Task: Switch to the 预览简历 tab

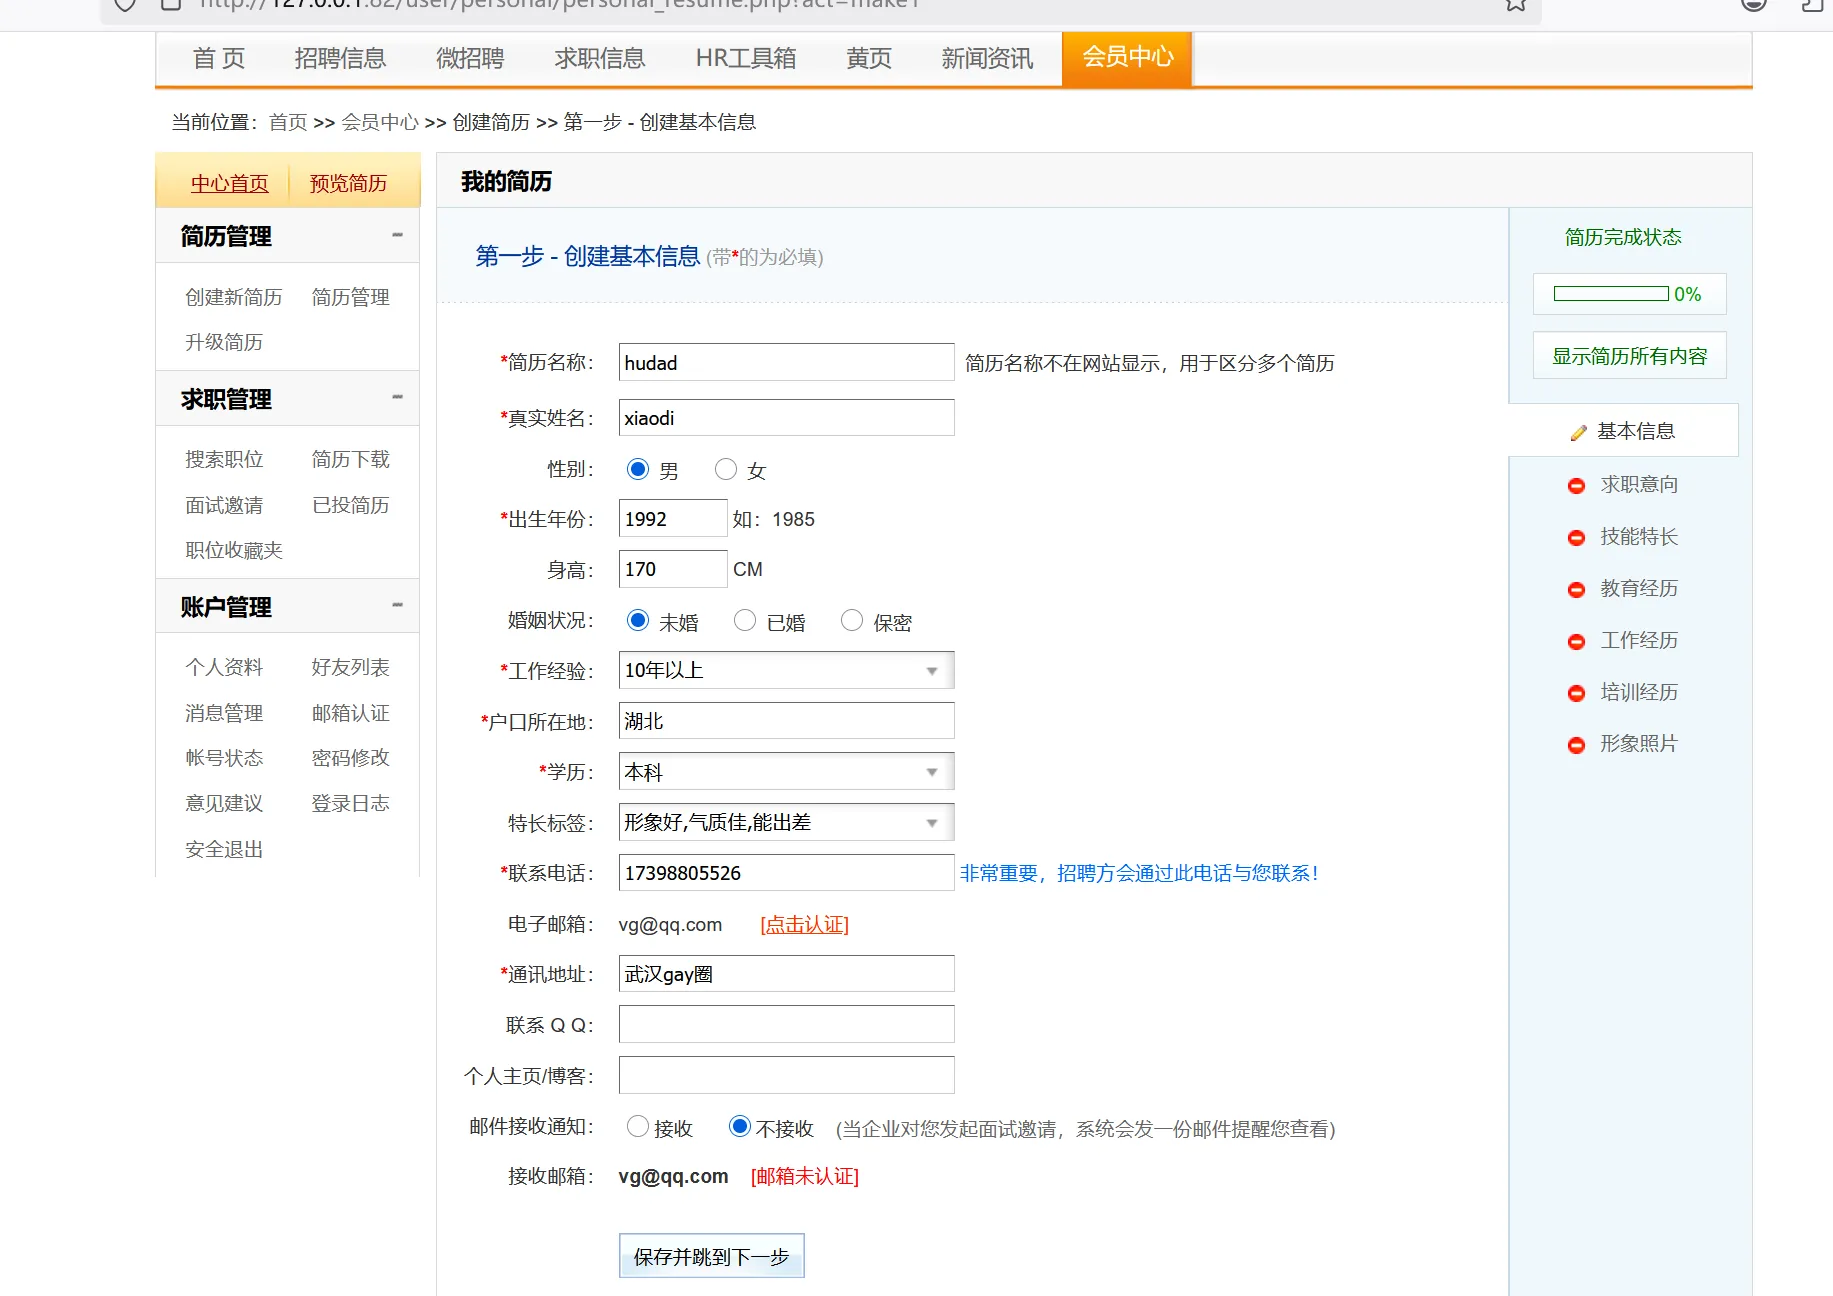Action: coord(348,183)
